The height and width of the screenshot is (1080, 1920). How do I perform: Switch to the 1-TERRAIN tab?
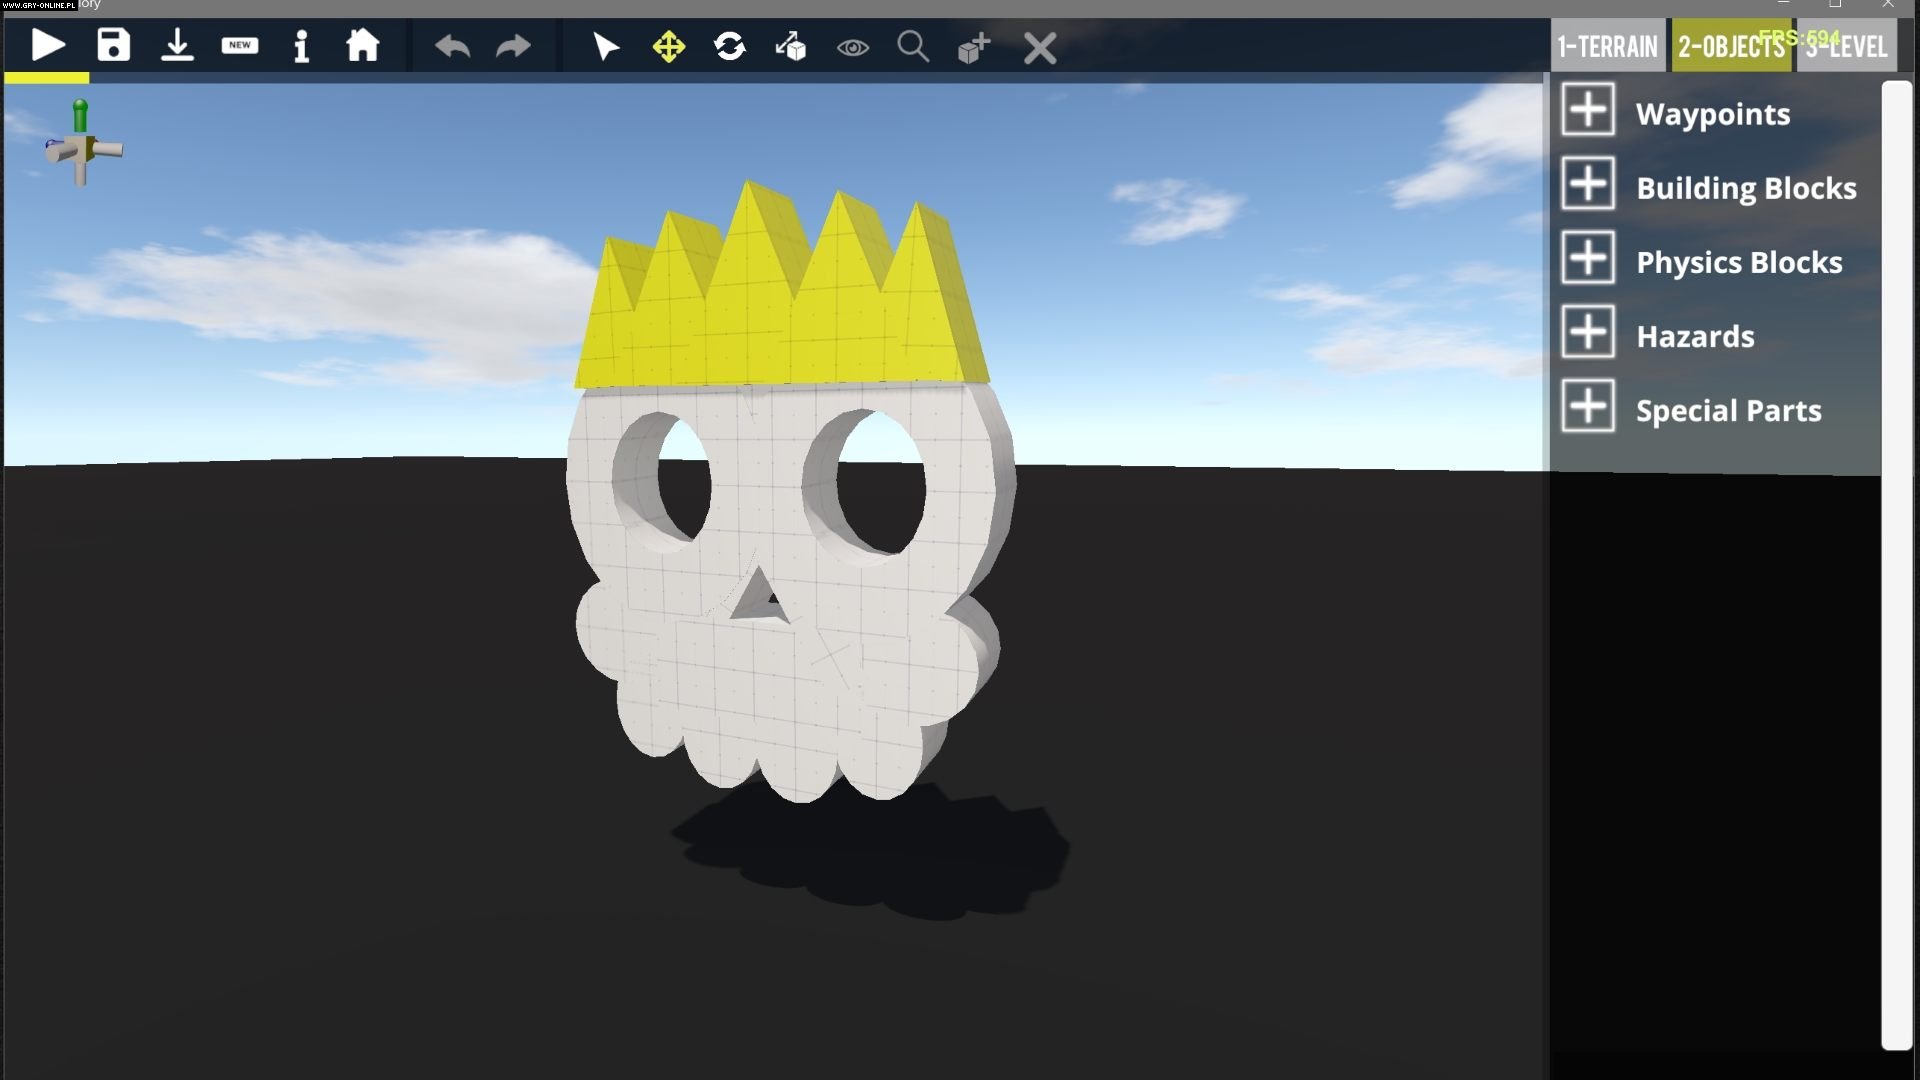1607,46
